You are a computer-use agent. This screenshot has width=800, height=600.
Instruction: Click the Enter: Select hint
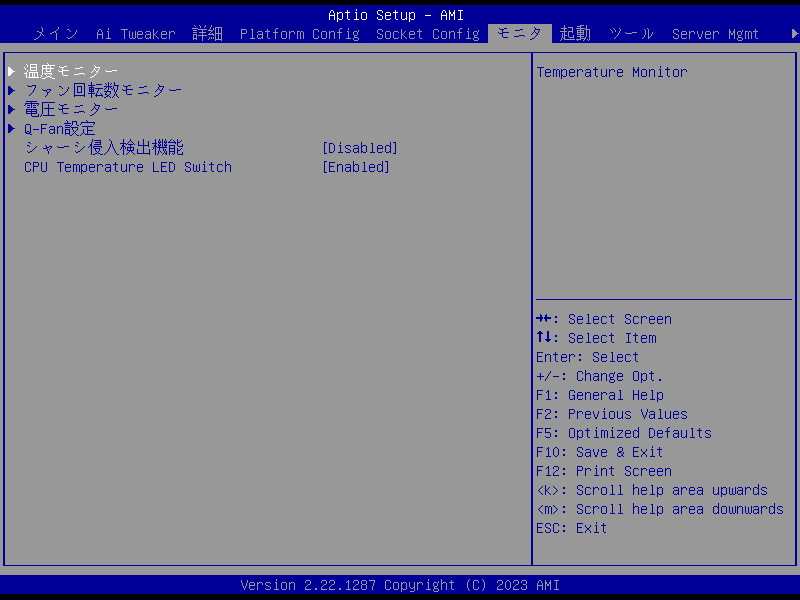(587, 357)
